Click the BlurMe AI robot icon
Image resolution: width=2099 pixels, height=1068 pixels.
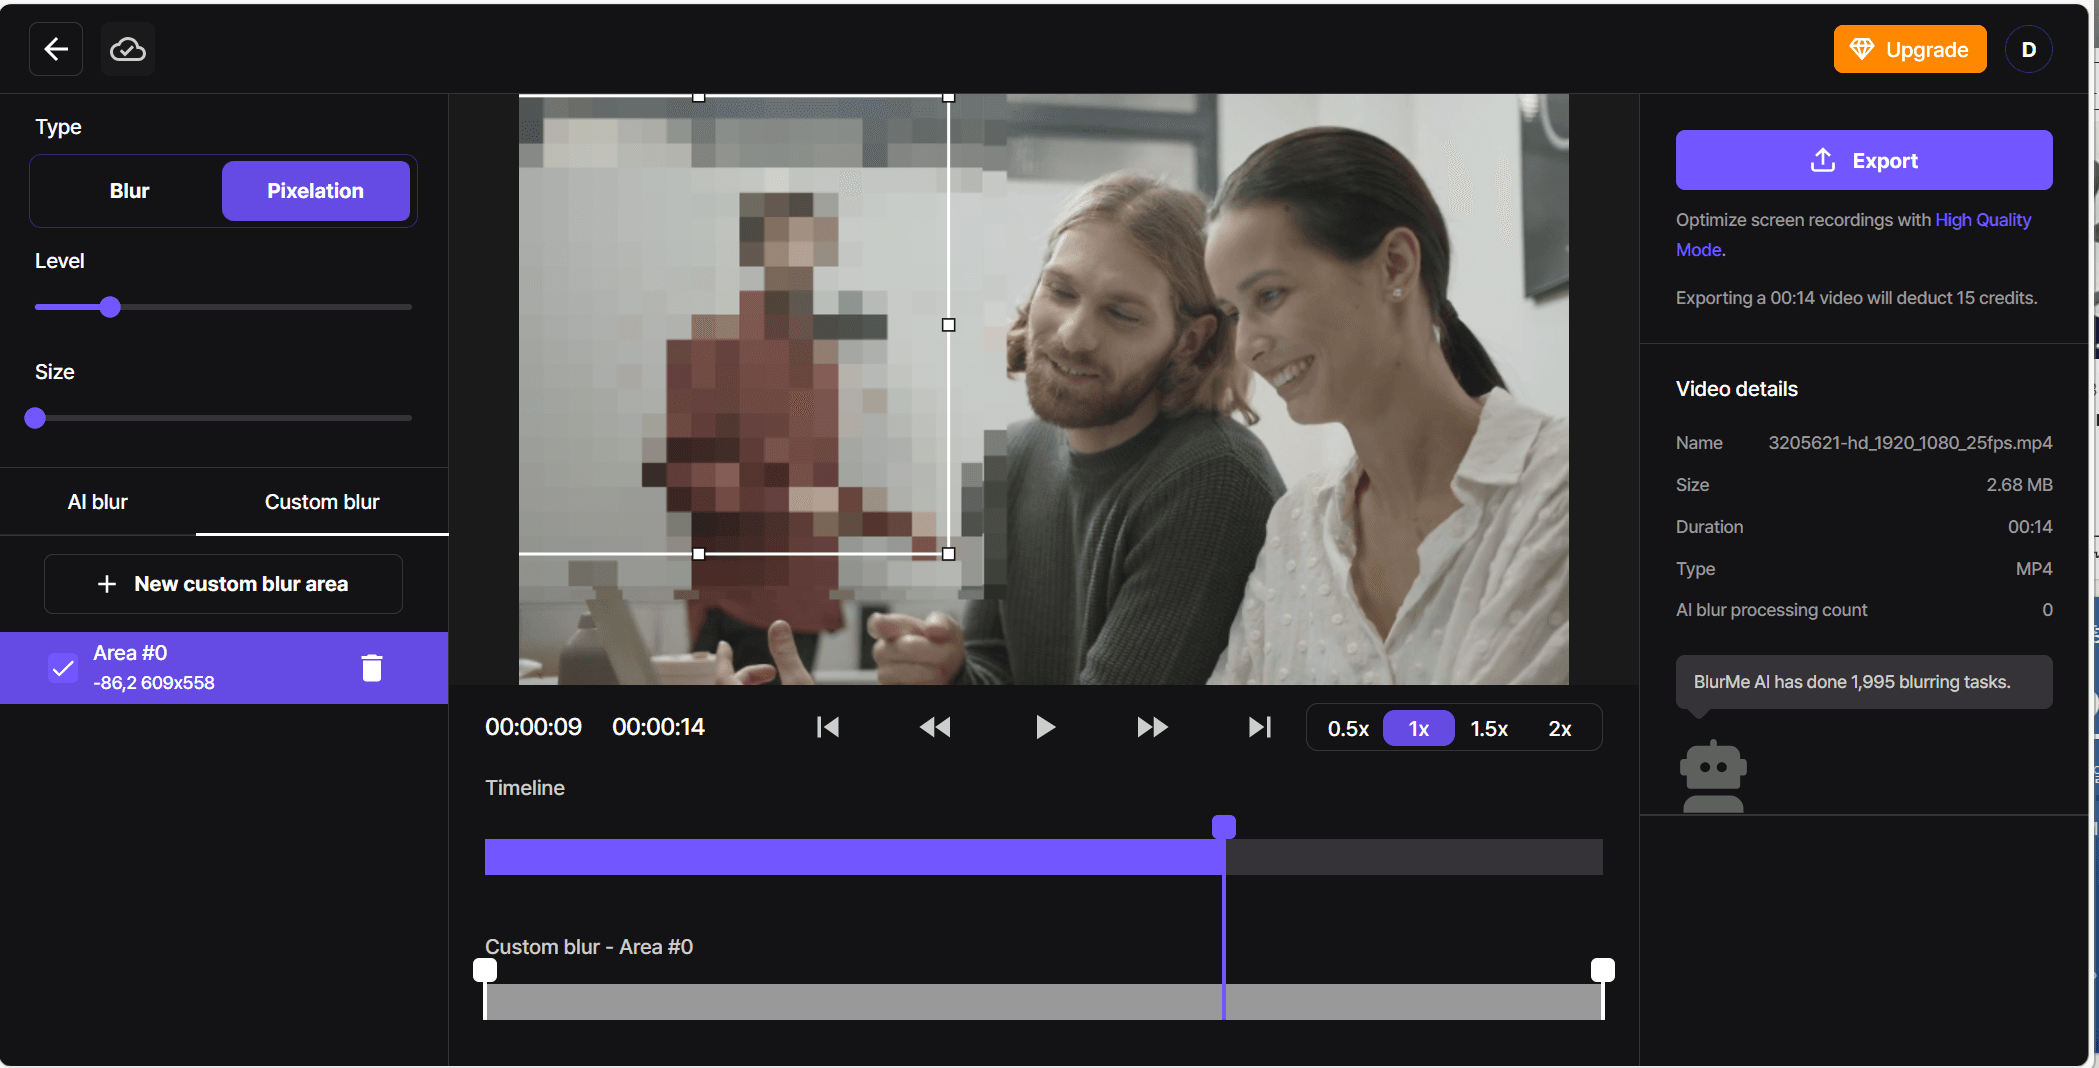coord(1713,776)
